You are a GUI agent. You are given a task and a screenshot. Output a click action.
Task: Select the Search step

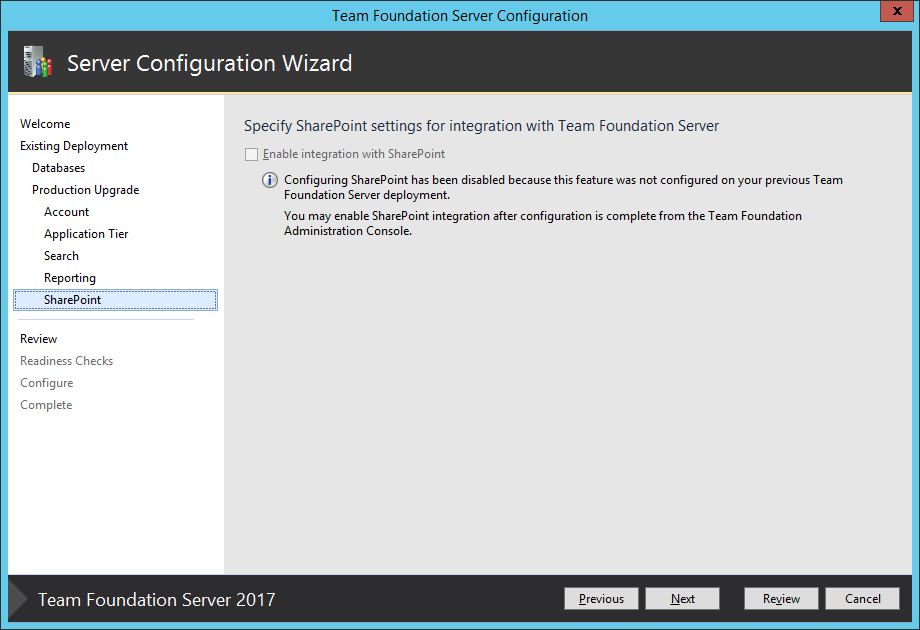pyautogui.click(x=61, y=256)
